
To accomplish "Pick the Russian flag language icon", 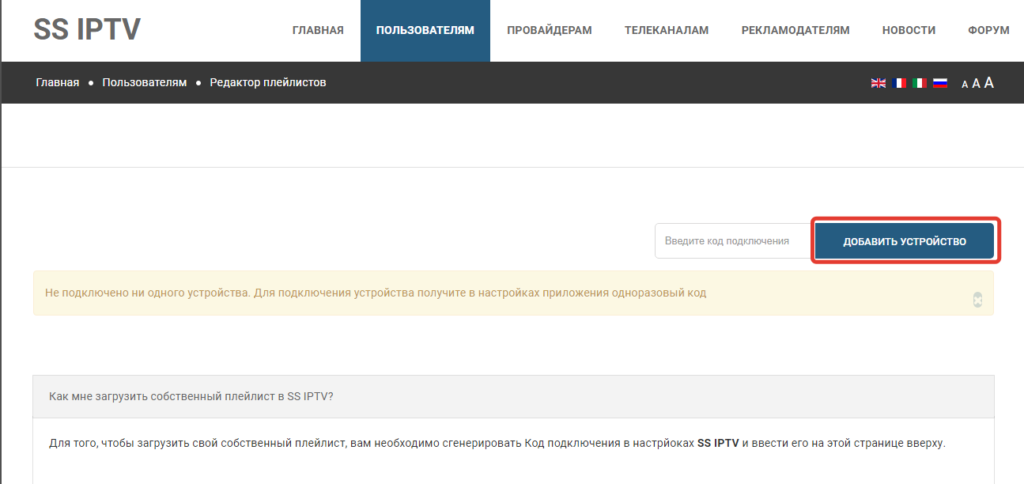I will click(940, 83).
